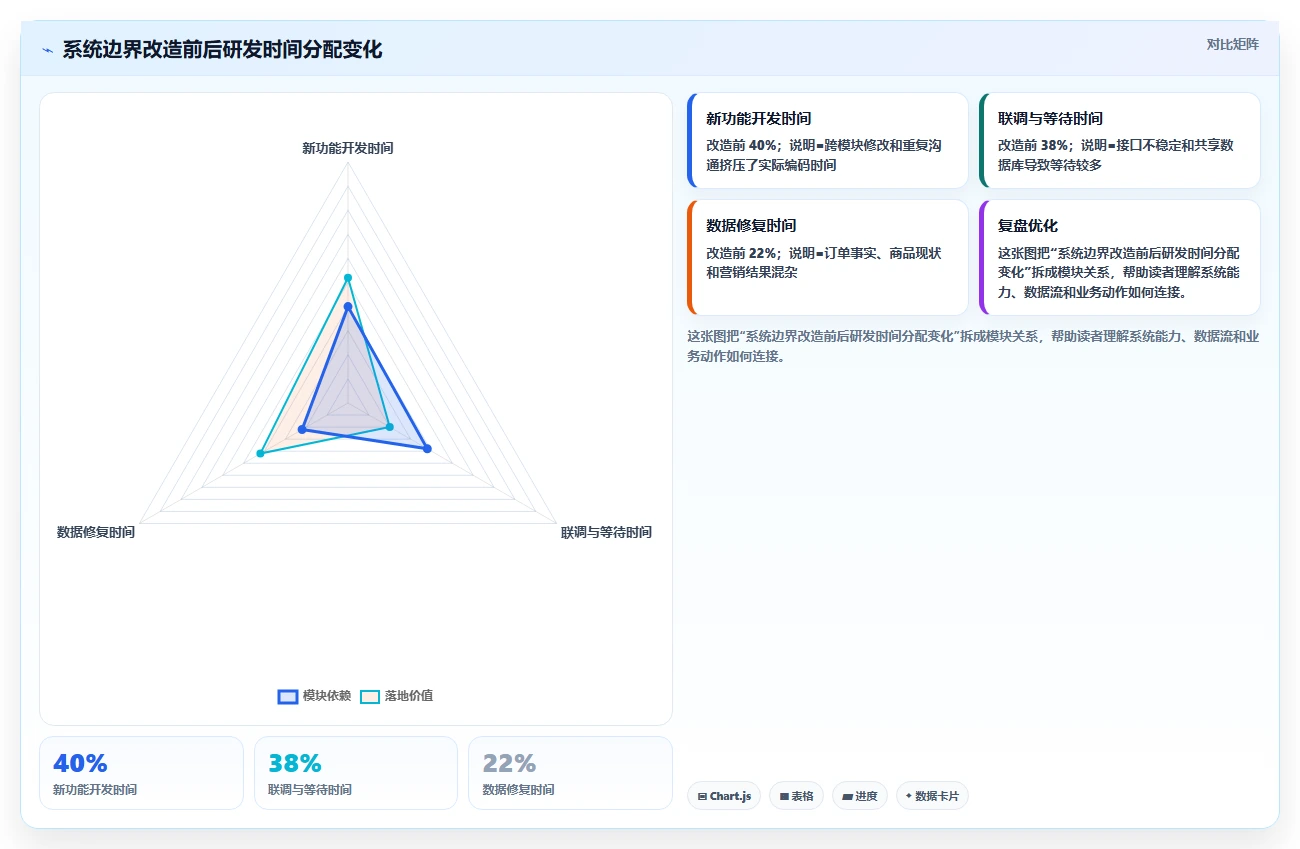Click the radar axis label 数据修复时间
This screenshot has width=1300, height=849.
pos(96,532)
